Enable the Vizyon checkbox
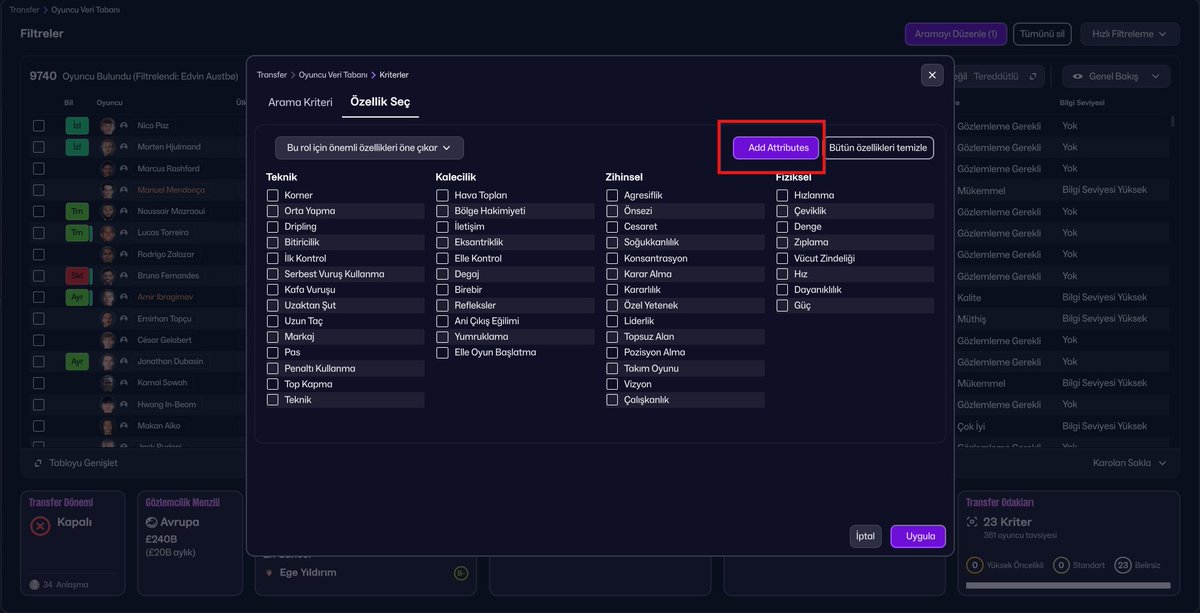This screenshot has width=1200, height=613. pyautogui.click(x=613, y=384)
